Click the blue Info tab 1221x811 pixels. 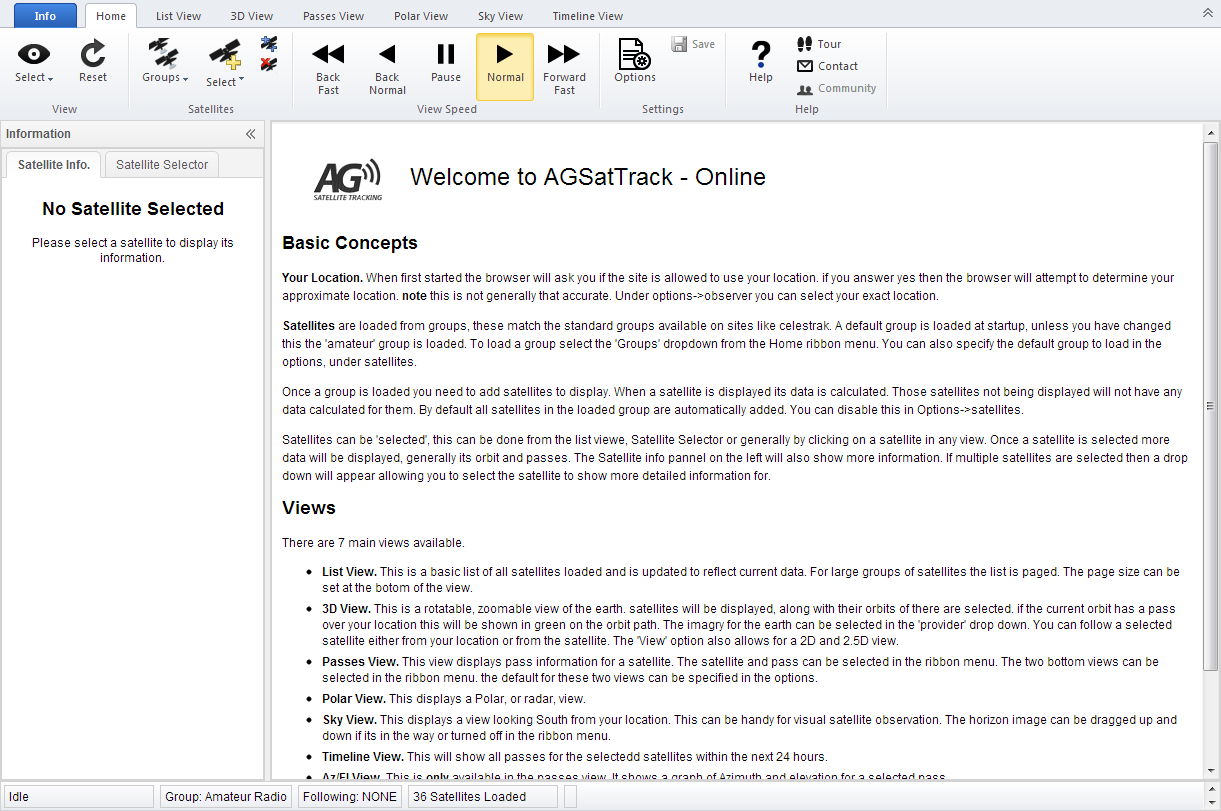coord(45,16)
